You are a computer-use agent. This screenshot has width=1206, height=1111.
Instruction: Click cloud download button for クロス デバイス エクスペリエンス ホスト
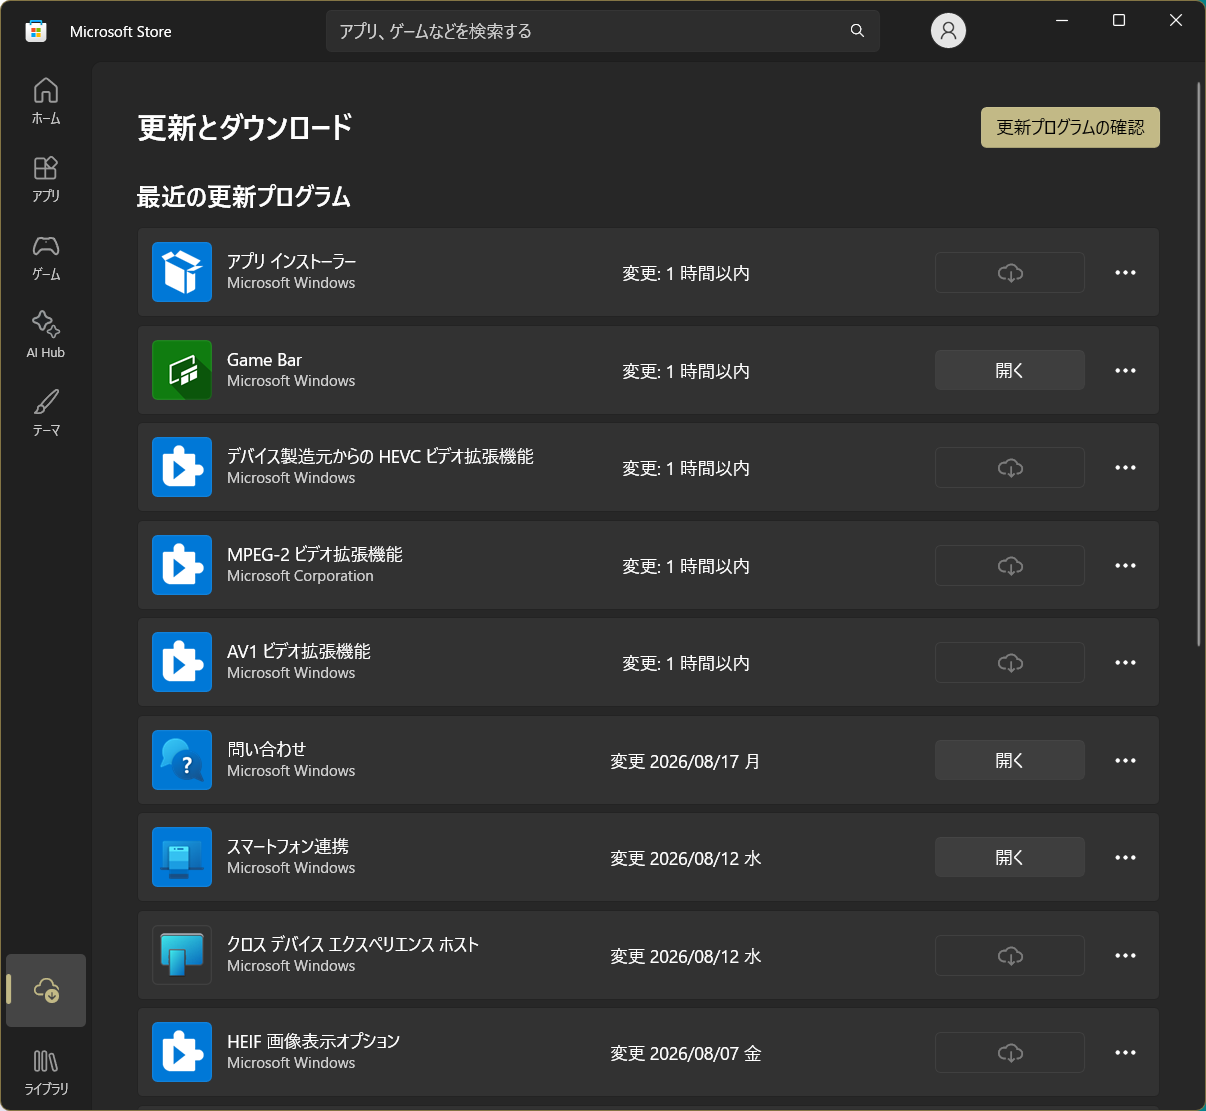[x=1010, y=955]
